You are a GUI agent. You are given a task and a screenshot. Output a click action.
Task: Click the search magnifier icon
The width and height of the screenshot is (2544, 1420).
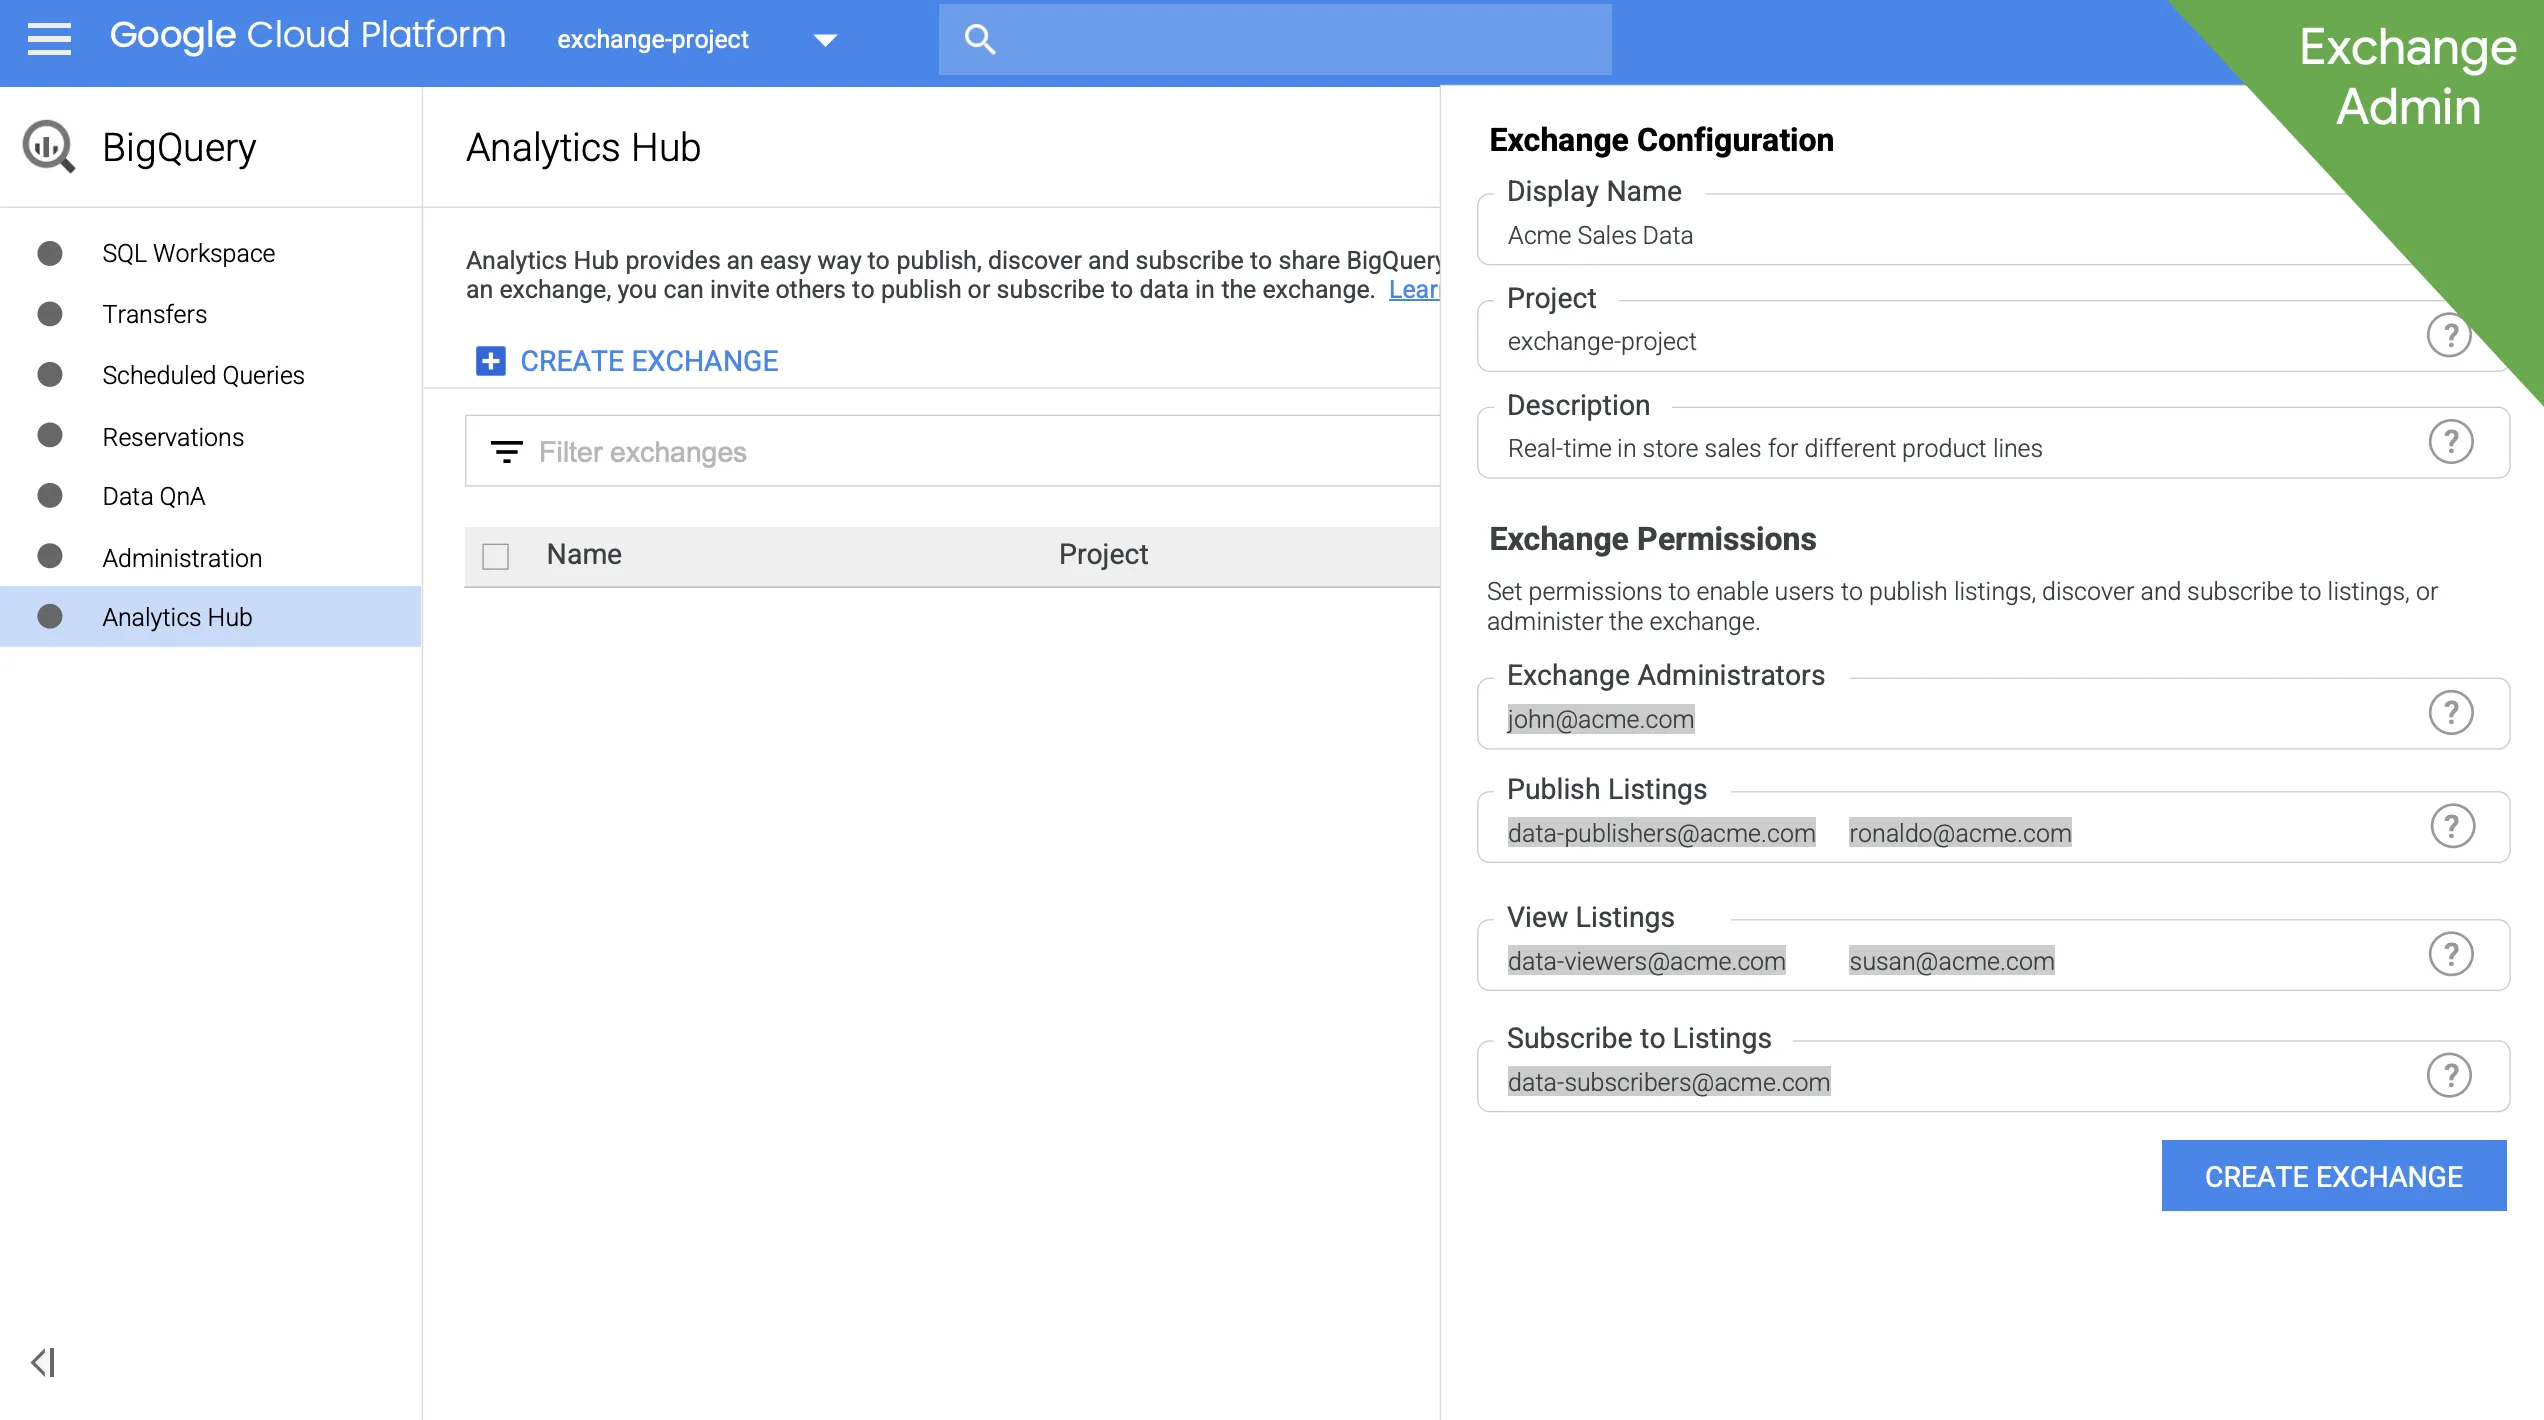tap(979, 39)
